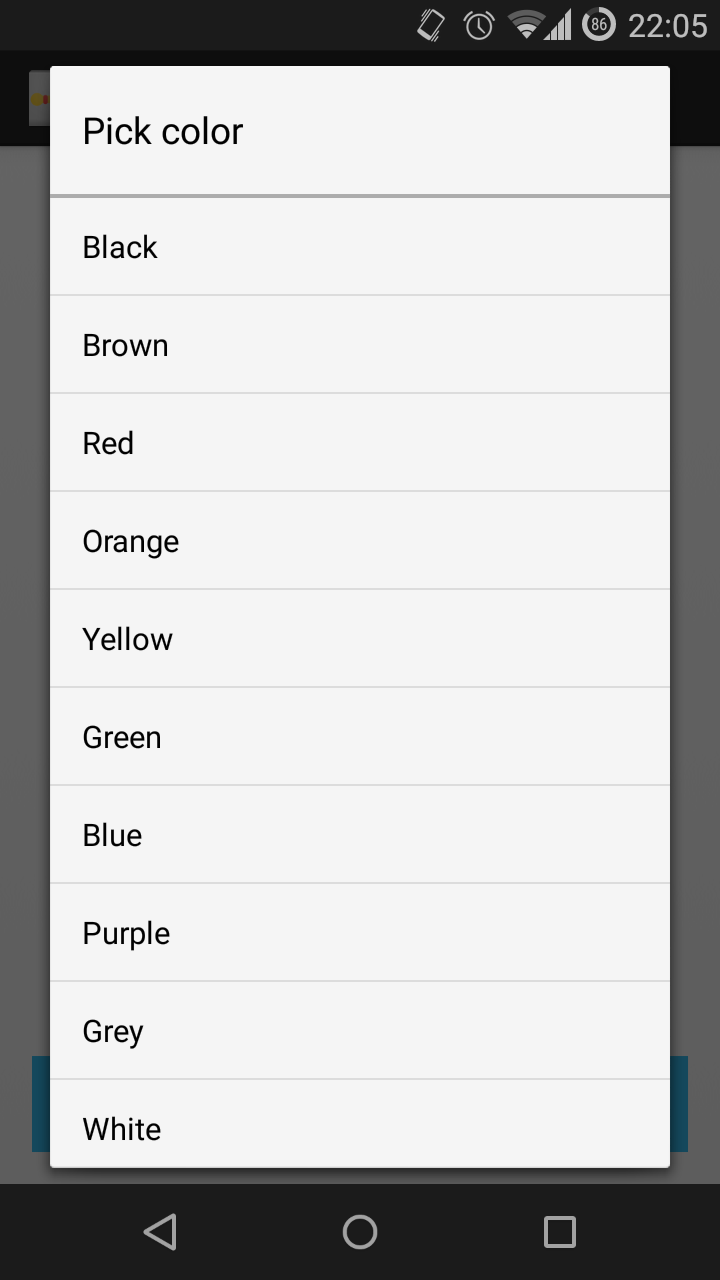Viewport: 720px width, 1280px height.
Task: Select Black from the color list
Action: pos(360,246)
